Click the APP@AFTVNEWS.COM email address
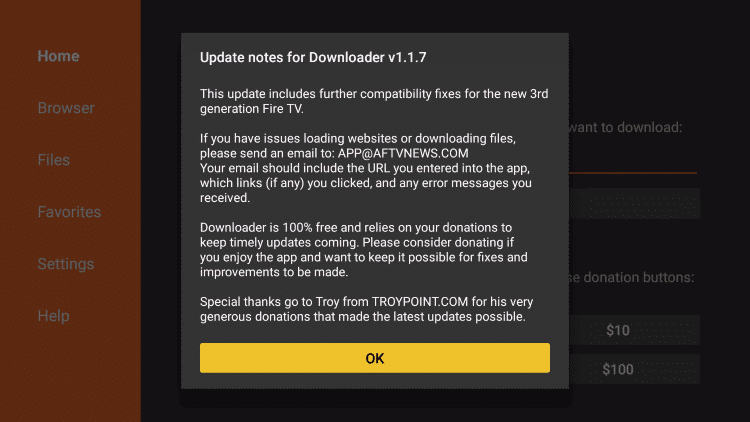 click(403, 154)
